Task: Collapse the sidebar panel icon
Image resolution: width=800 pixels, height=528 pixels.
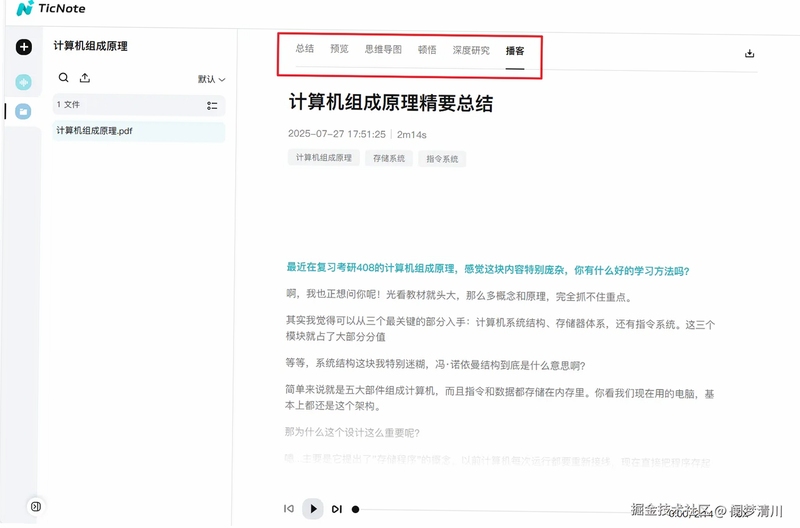Action: (36, 507)
